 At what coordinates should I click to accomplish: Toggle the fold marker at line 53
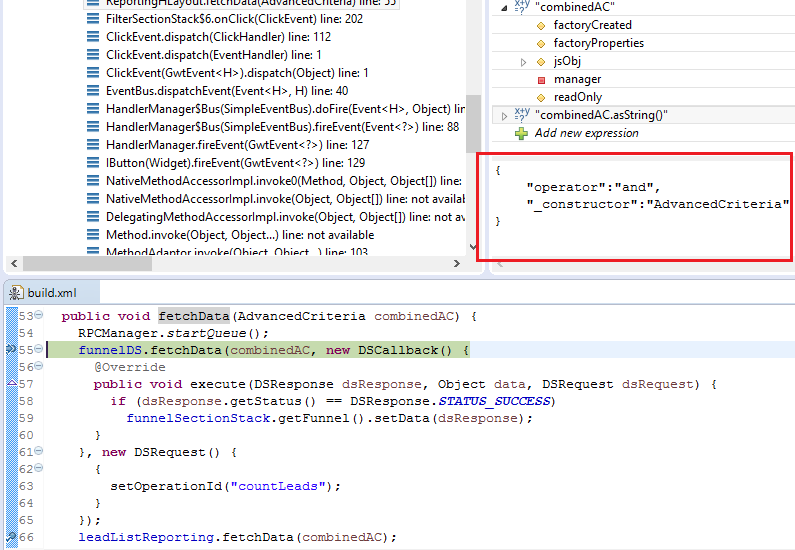click(38, 316)
